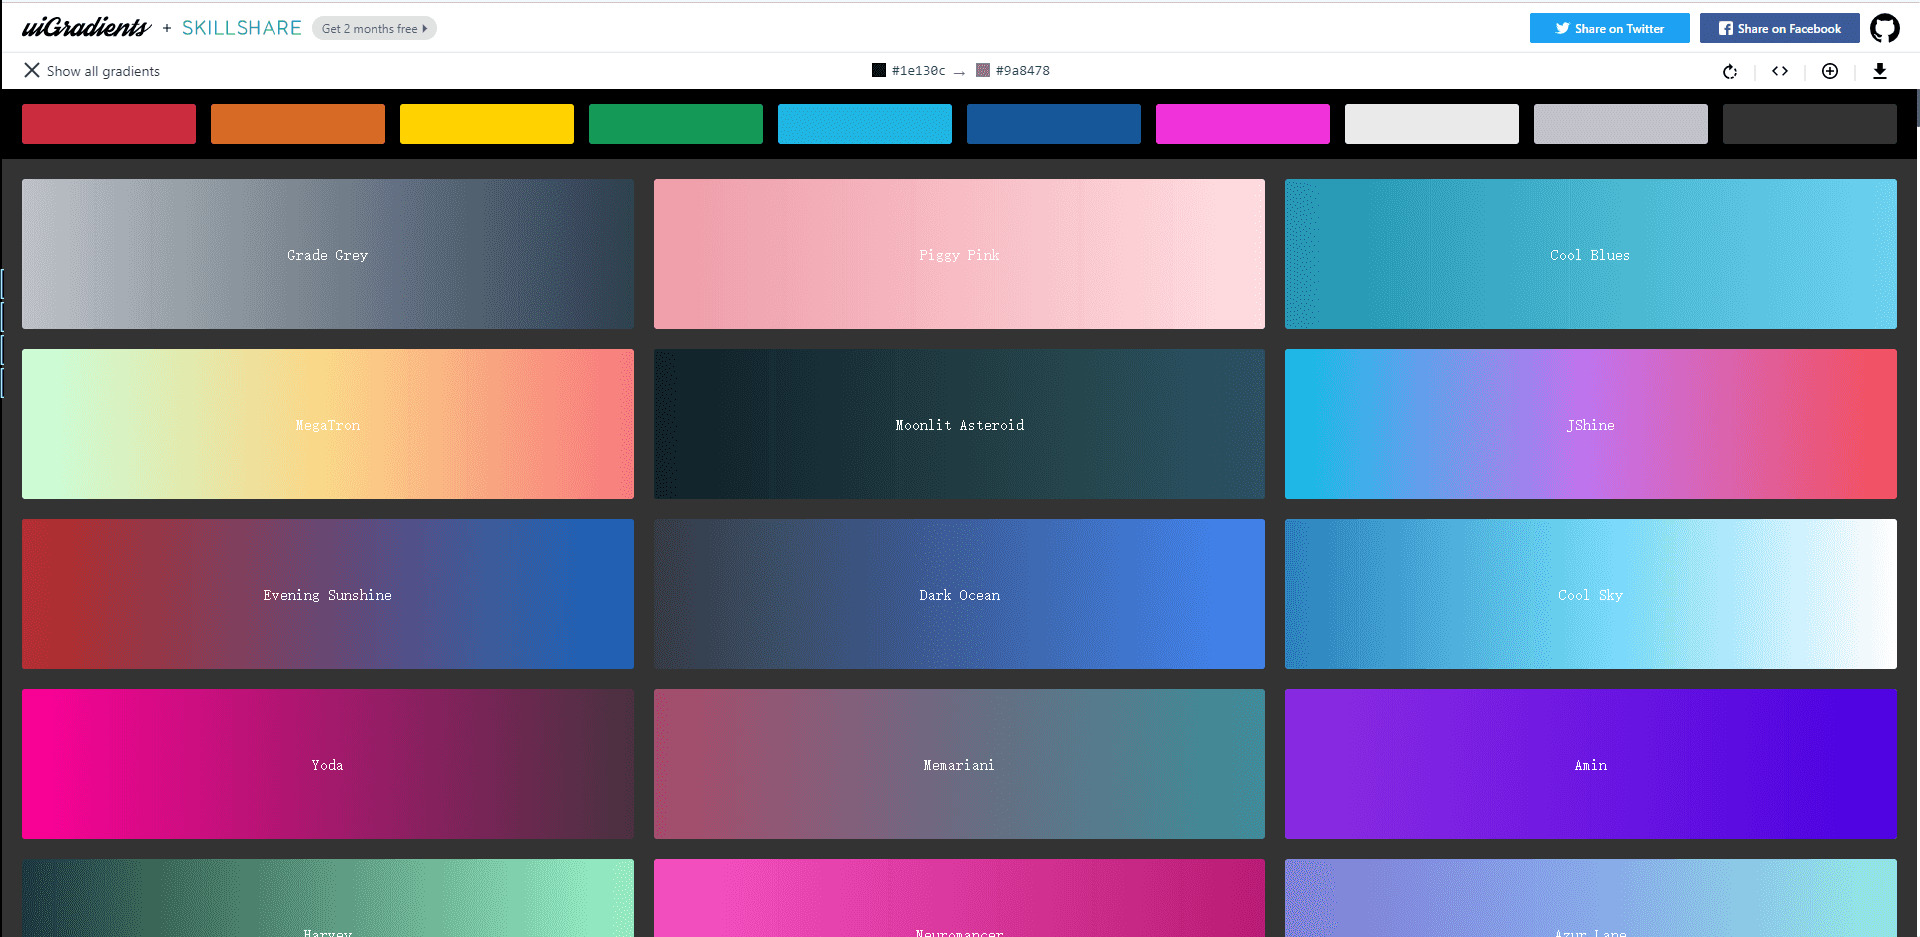1920x937 pixels.
Task: Click the uiGradients logo
Action: (x=86, y=27)
